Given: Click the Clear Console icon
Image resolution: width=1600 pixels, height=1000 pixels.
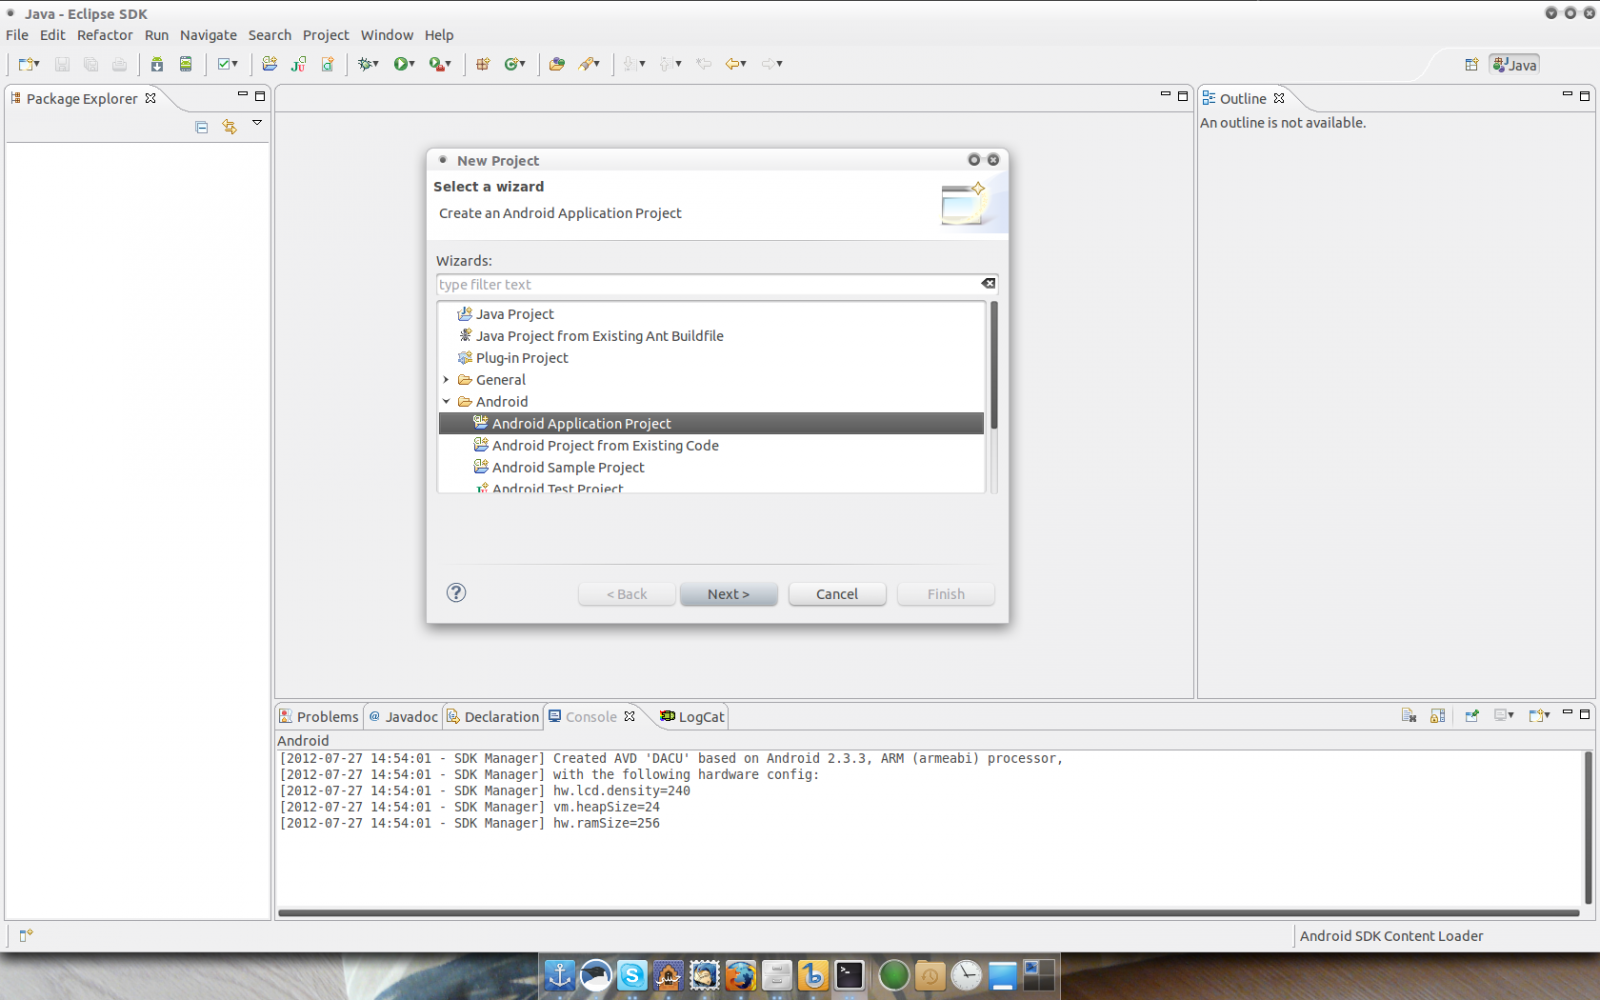Looking at the screenshot, I should click(1409, 716).
